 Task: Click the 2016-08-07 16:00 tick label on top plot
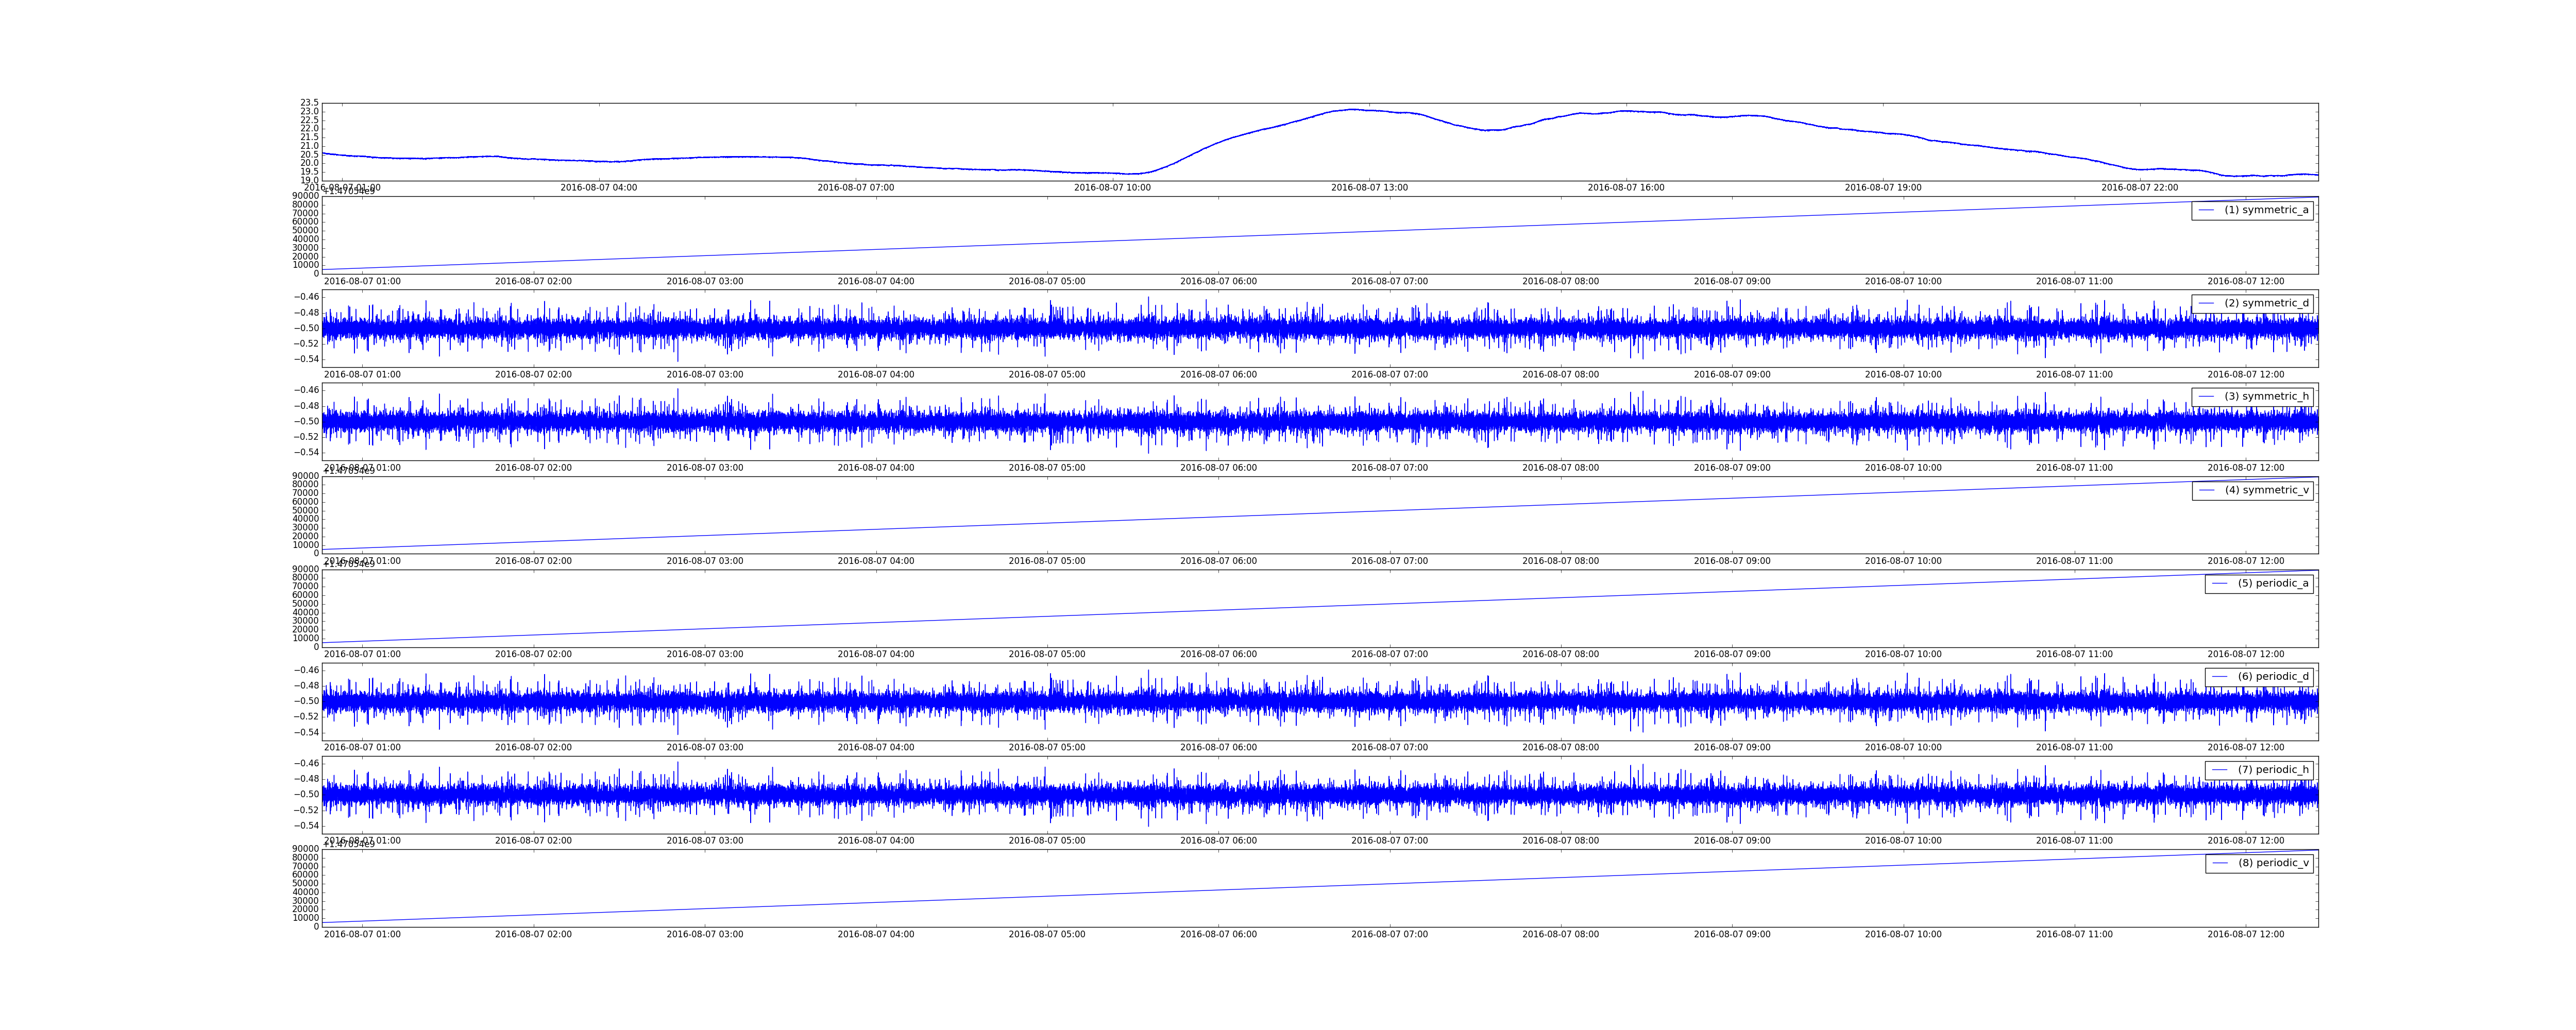point(1626,188)
